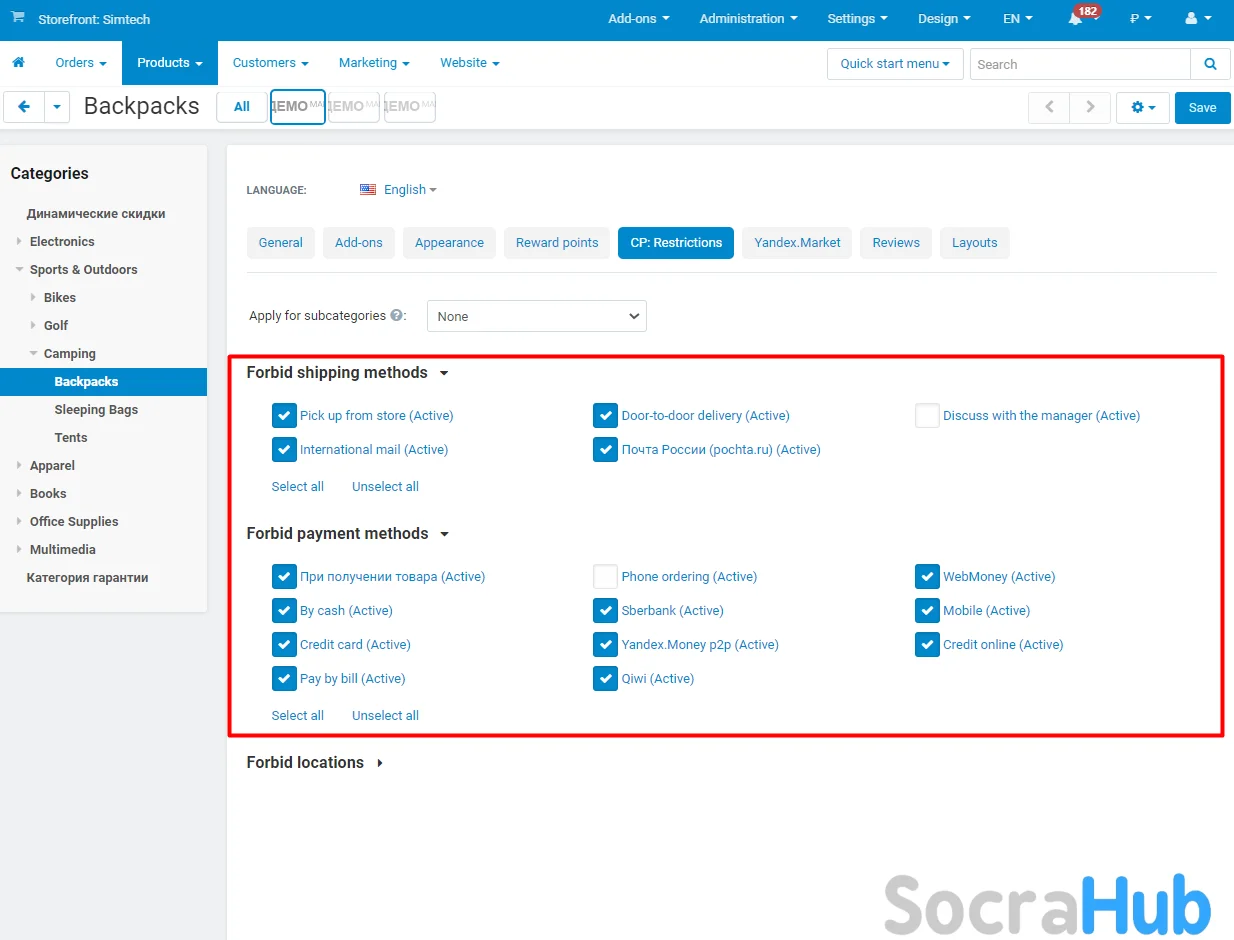Open the user account icon menu

(x=1197, y=19)
